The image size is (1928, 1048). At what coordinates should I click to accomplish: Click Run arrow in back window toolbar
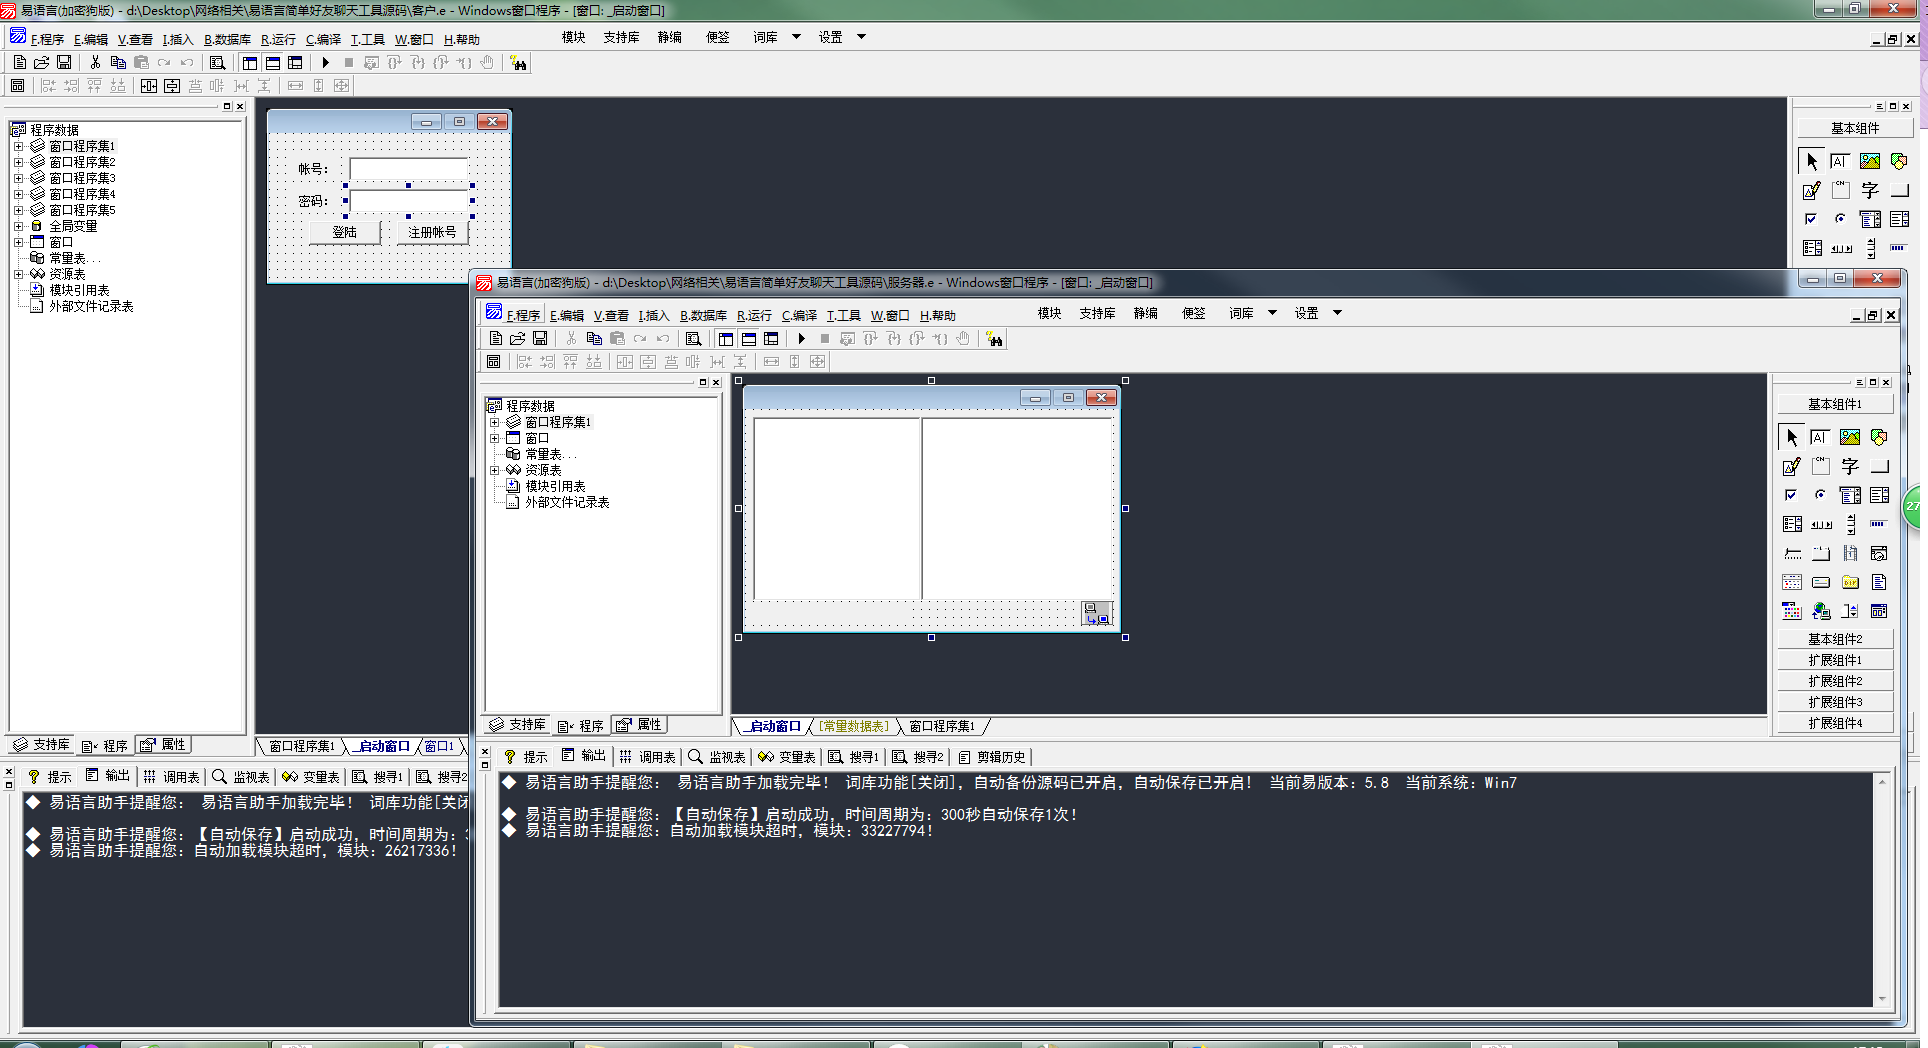click(325, 63)
